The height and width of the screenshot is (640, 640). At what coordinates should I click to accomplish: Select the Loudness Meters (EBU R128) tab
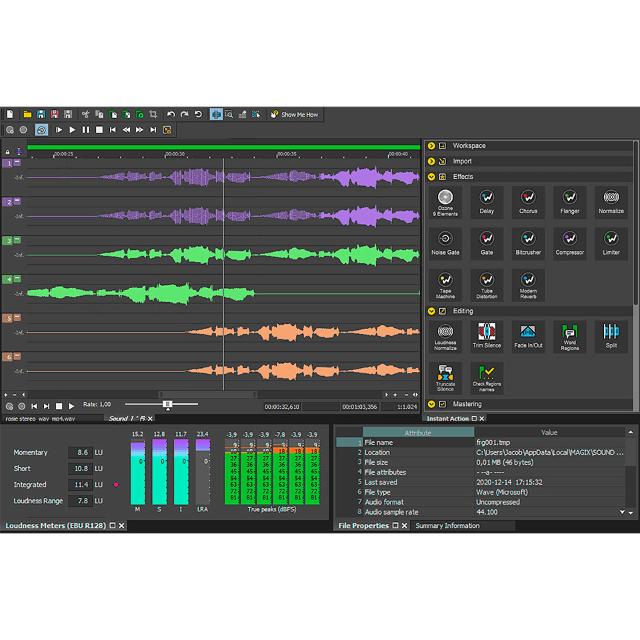57,525
